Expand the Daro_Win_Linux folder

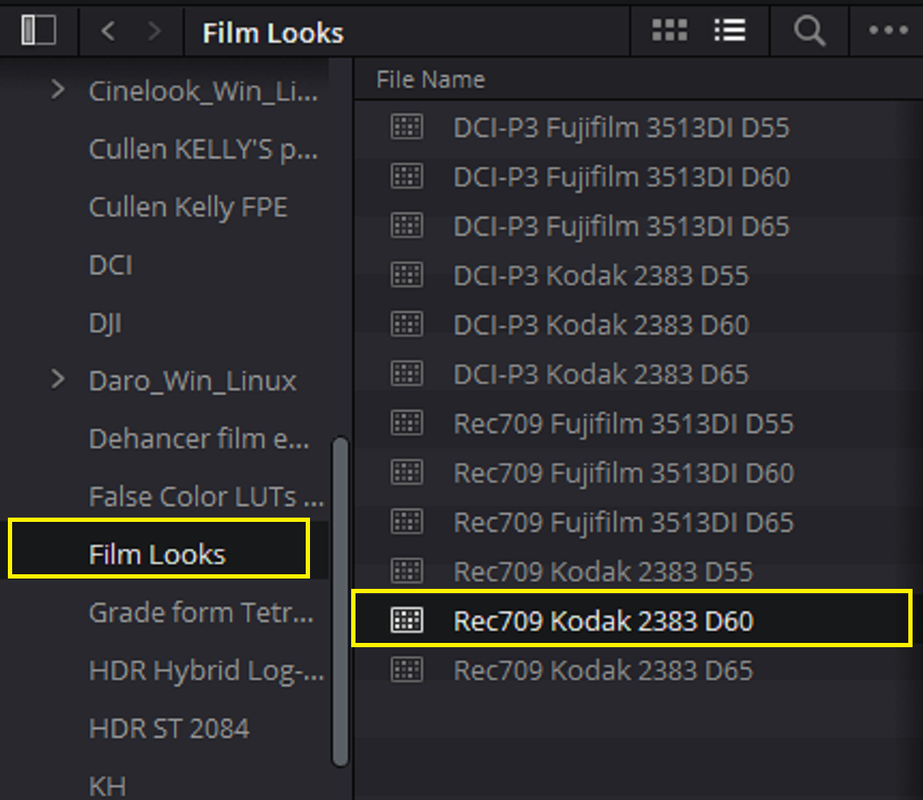58,380
